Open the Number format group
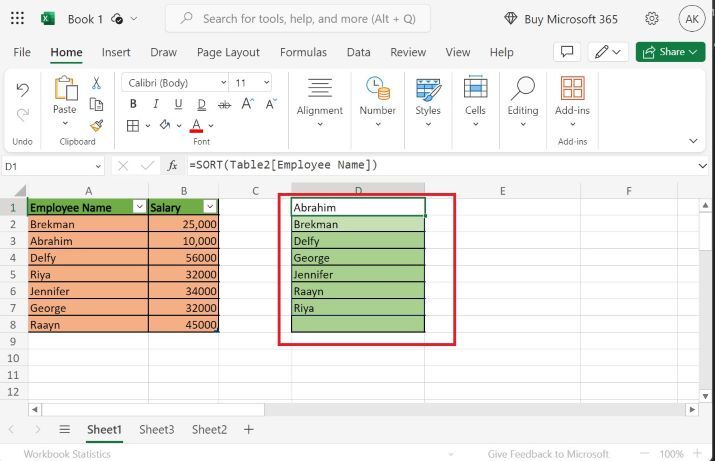Viewport: 715px width, 461px height. click(378, 103)
